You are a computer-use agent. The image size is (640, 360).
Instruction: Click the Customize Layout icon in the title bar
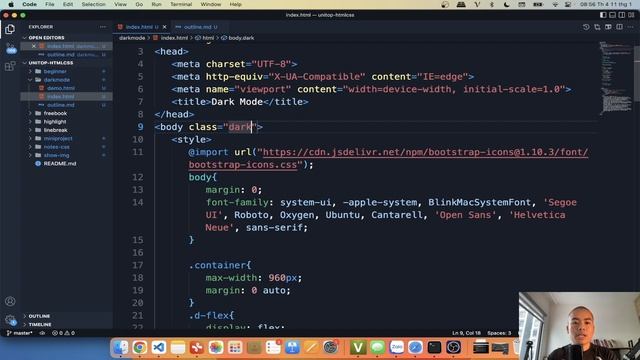click(631, 15)
